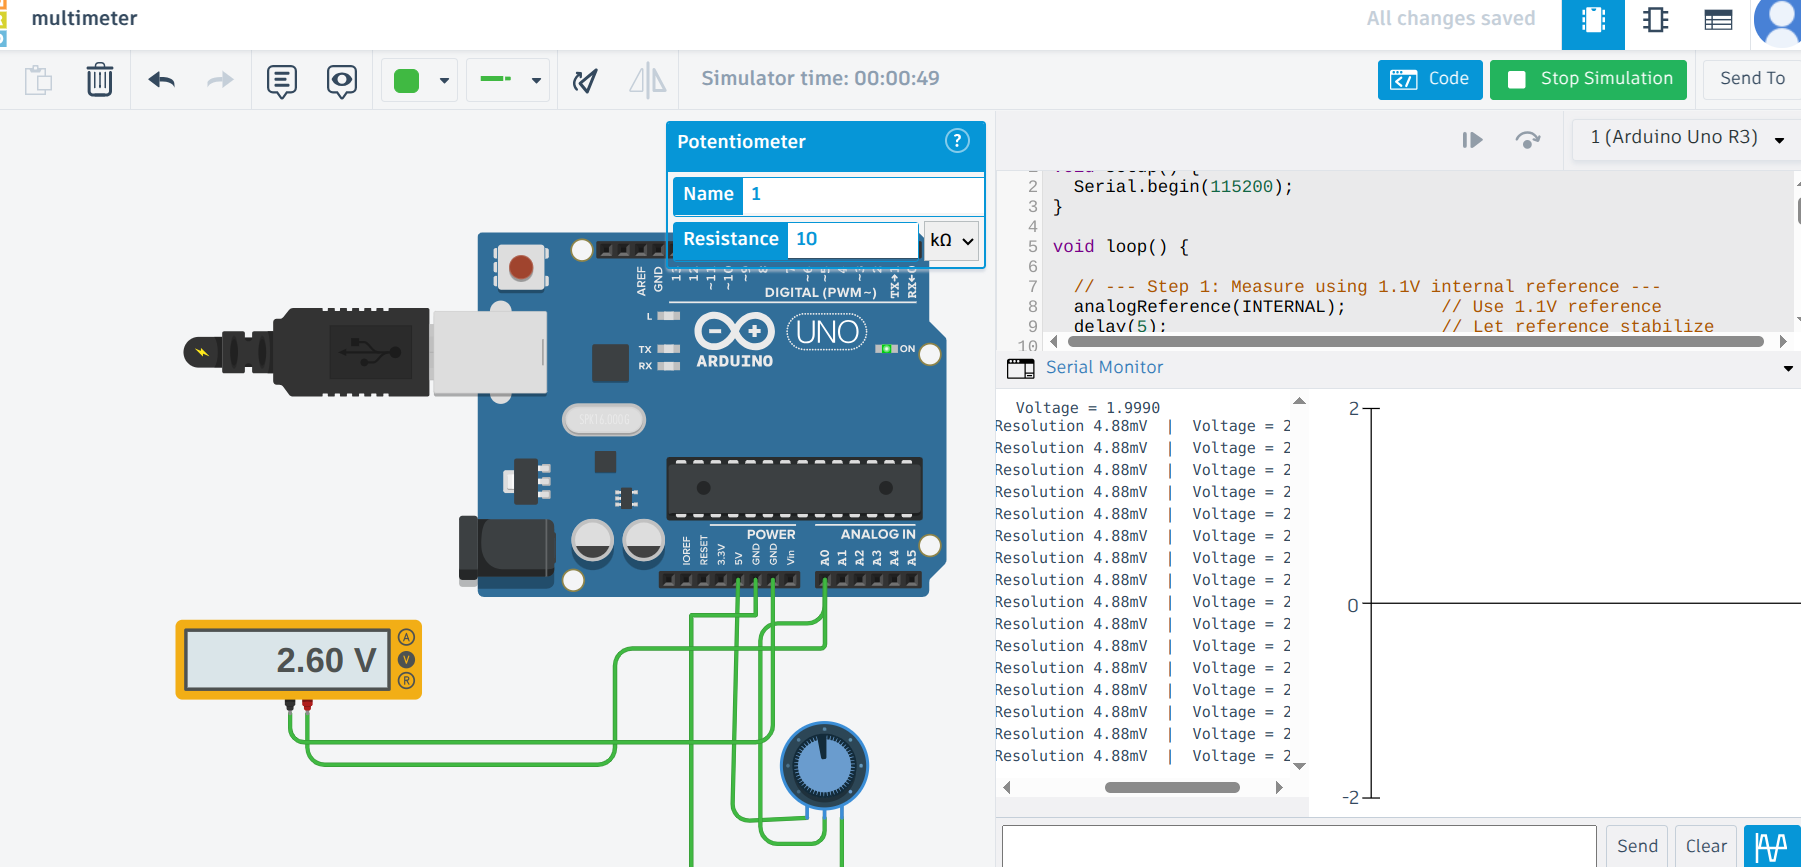Push the Arduino red reset button
The height and width of the screenshot is (867, 1801).
tap(521, 267)
